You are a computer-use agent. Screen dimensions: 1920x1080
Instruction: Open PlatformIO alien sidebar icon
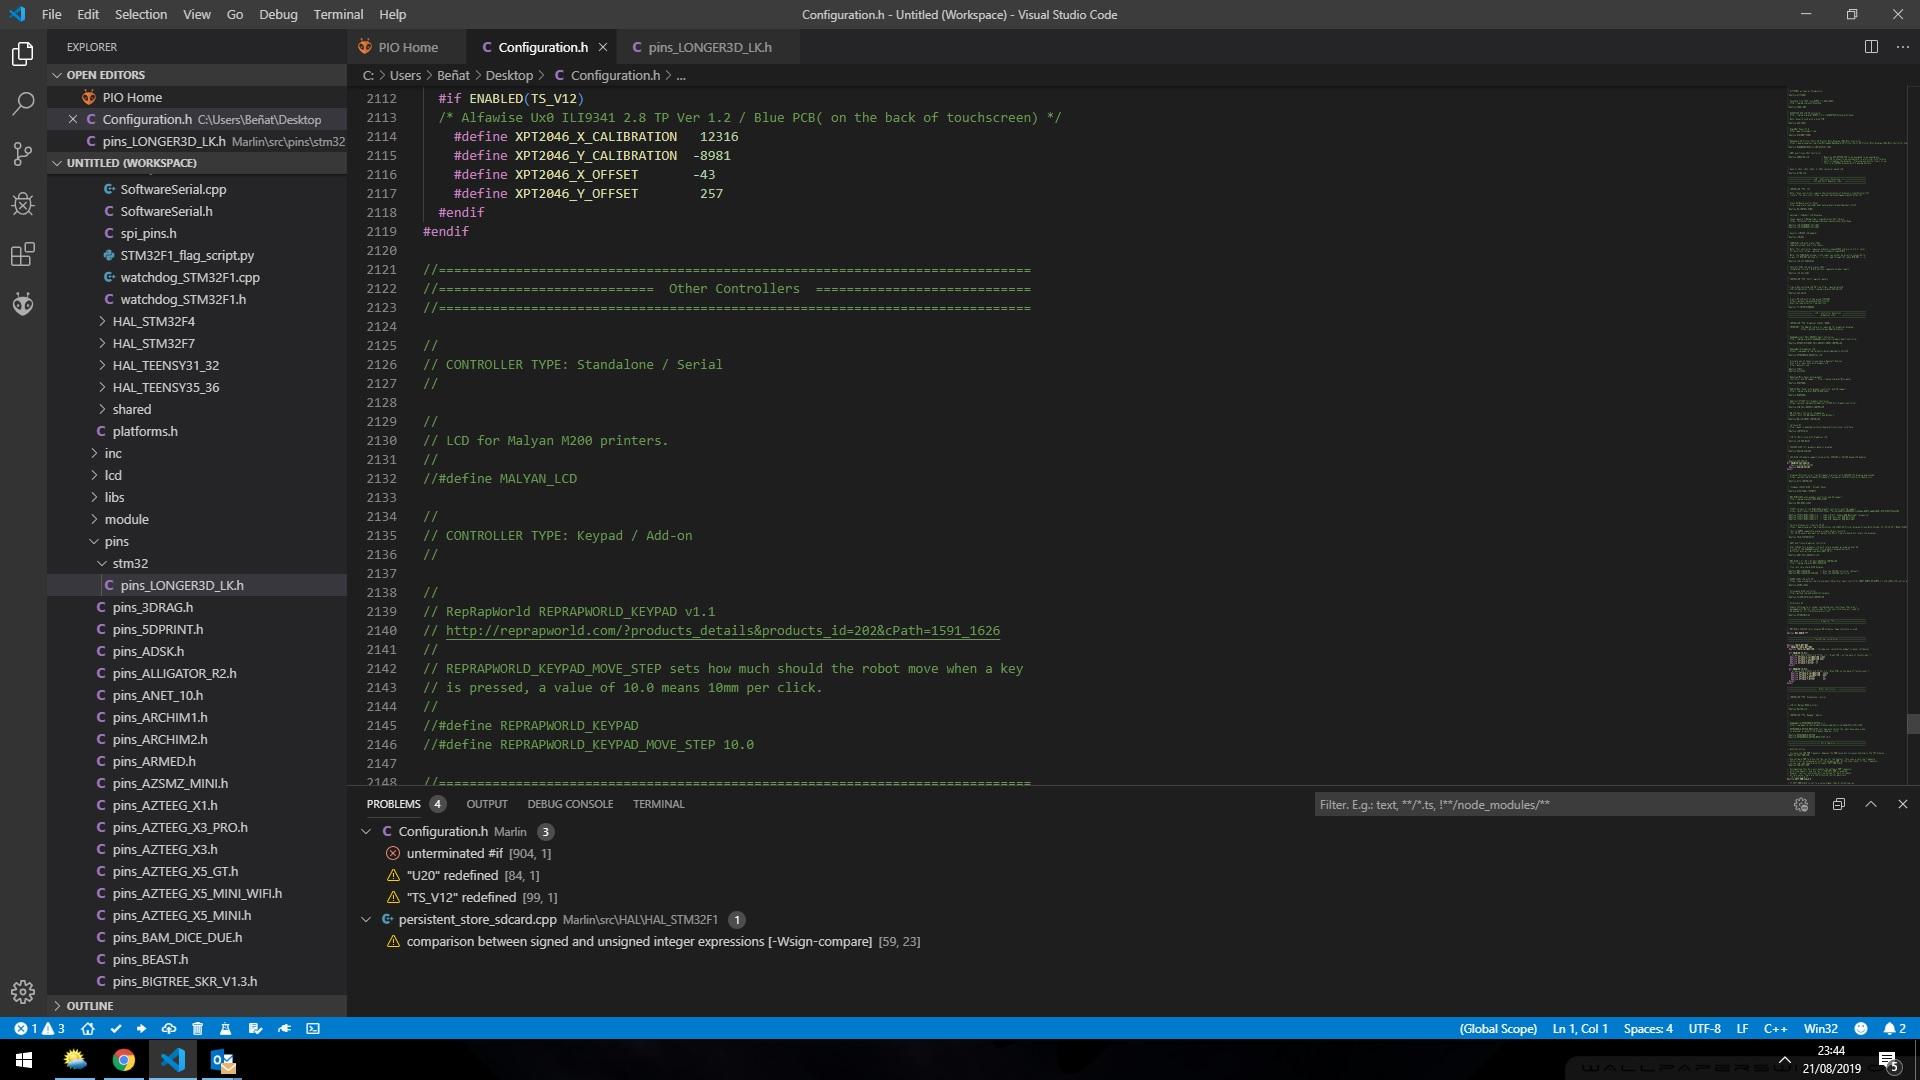pos(22,304)
